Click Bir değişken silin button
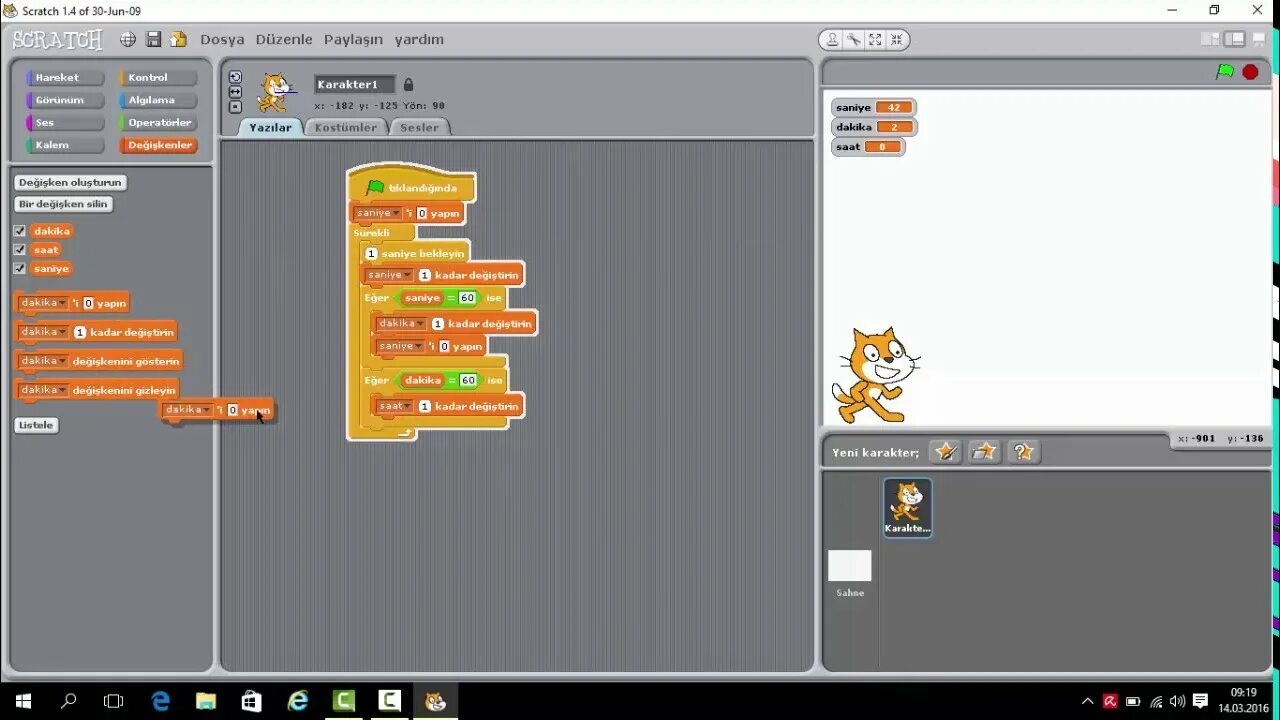 (x=63, y=204)
